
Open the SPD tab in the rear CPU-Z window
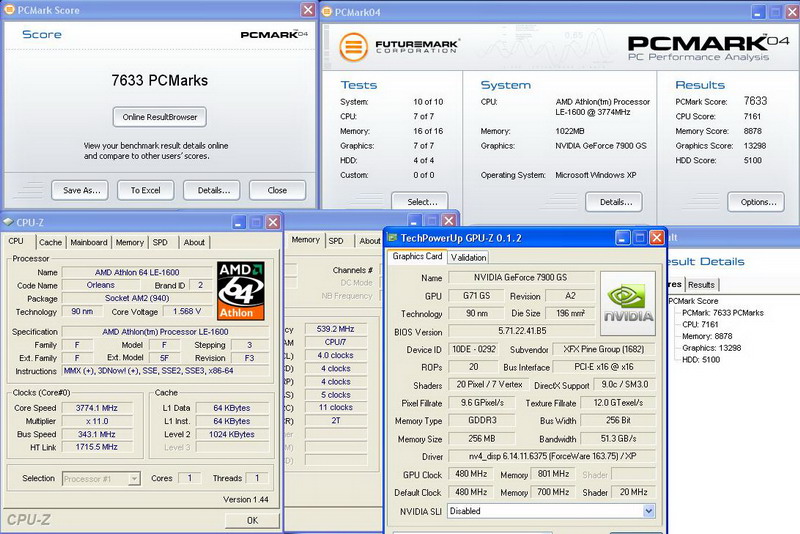tap(336, 241)
